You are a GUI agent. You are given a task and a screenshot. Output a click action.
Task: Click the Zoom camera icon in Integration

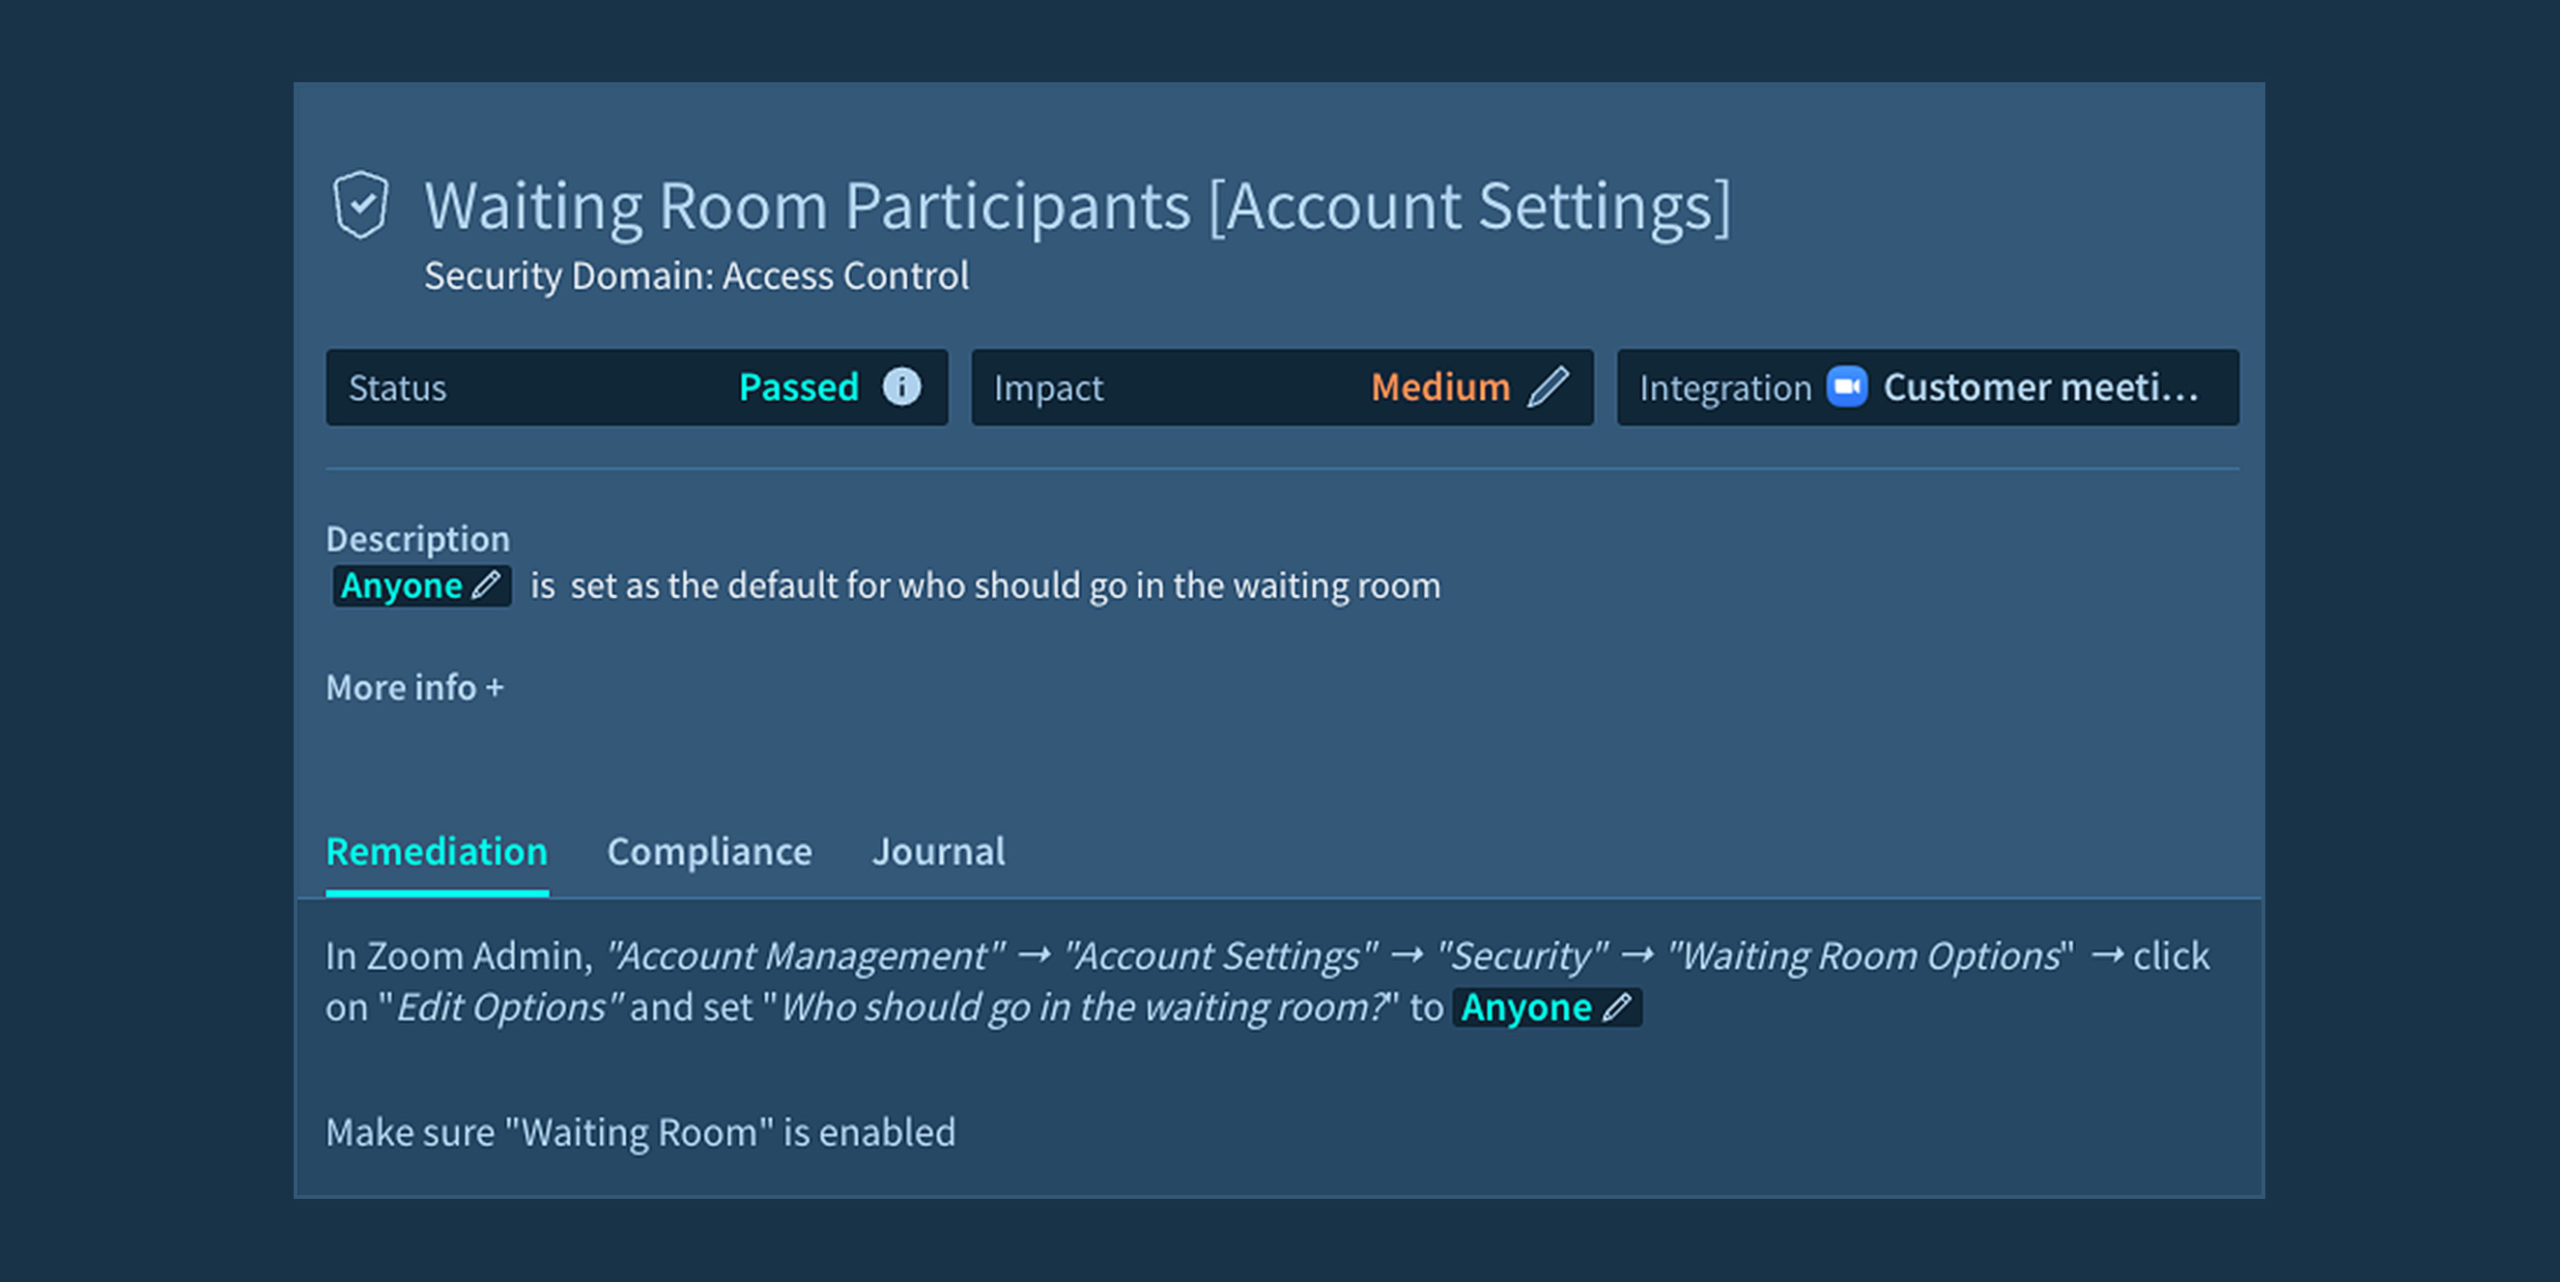1846,387
